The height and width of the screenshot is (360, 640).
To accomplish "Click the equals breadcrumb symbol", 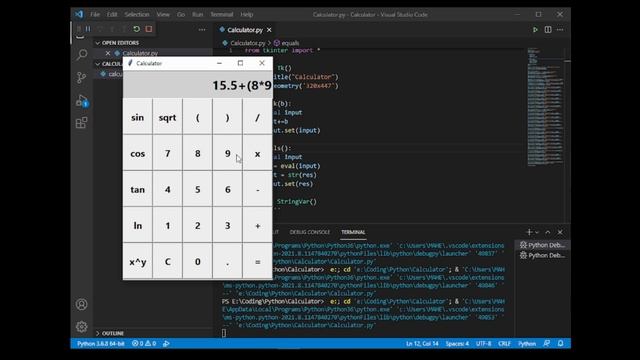I will pyautogui.click(x=286, y=43).
